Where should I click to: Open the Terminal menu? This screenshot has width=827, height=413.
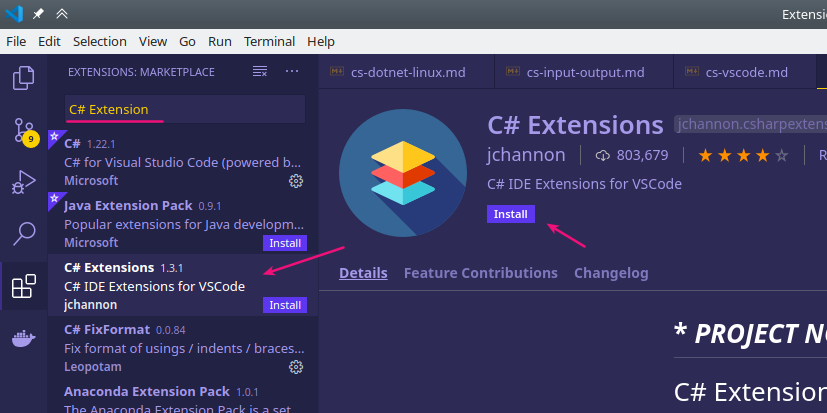click(269, 41)
